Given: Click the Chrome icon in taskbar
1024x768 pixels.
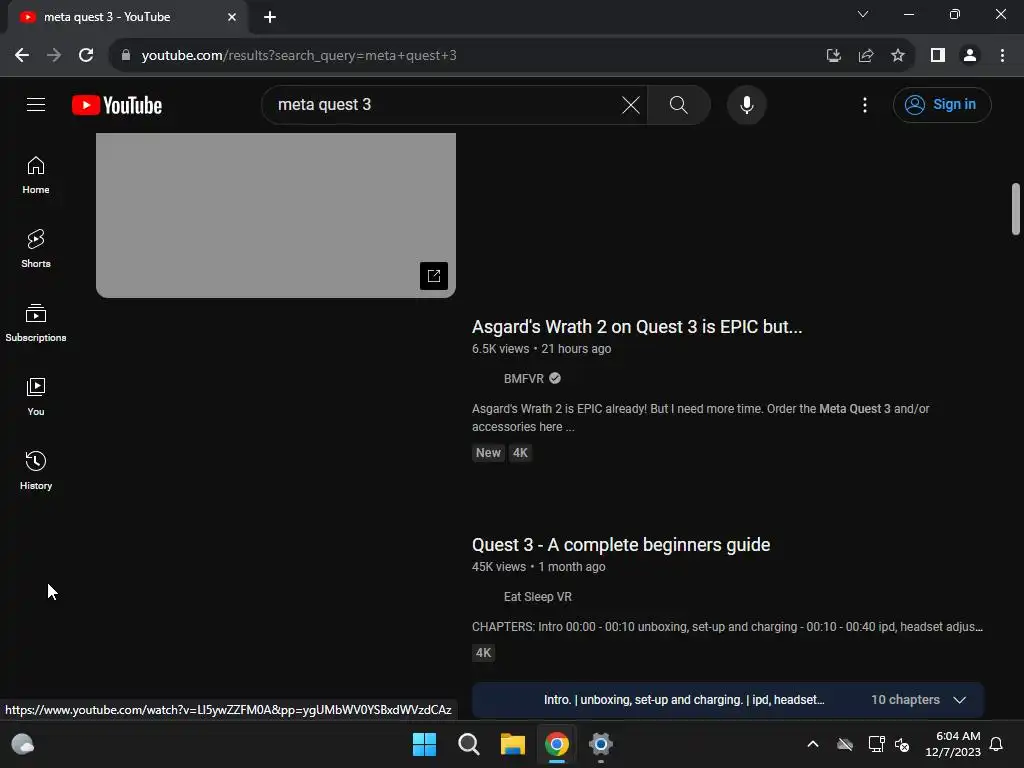Looking at the screenshot, I should coord(557,744).
